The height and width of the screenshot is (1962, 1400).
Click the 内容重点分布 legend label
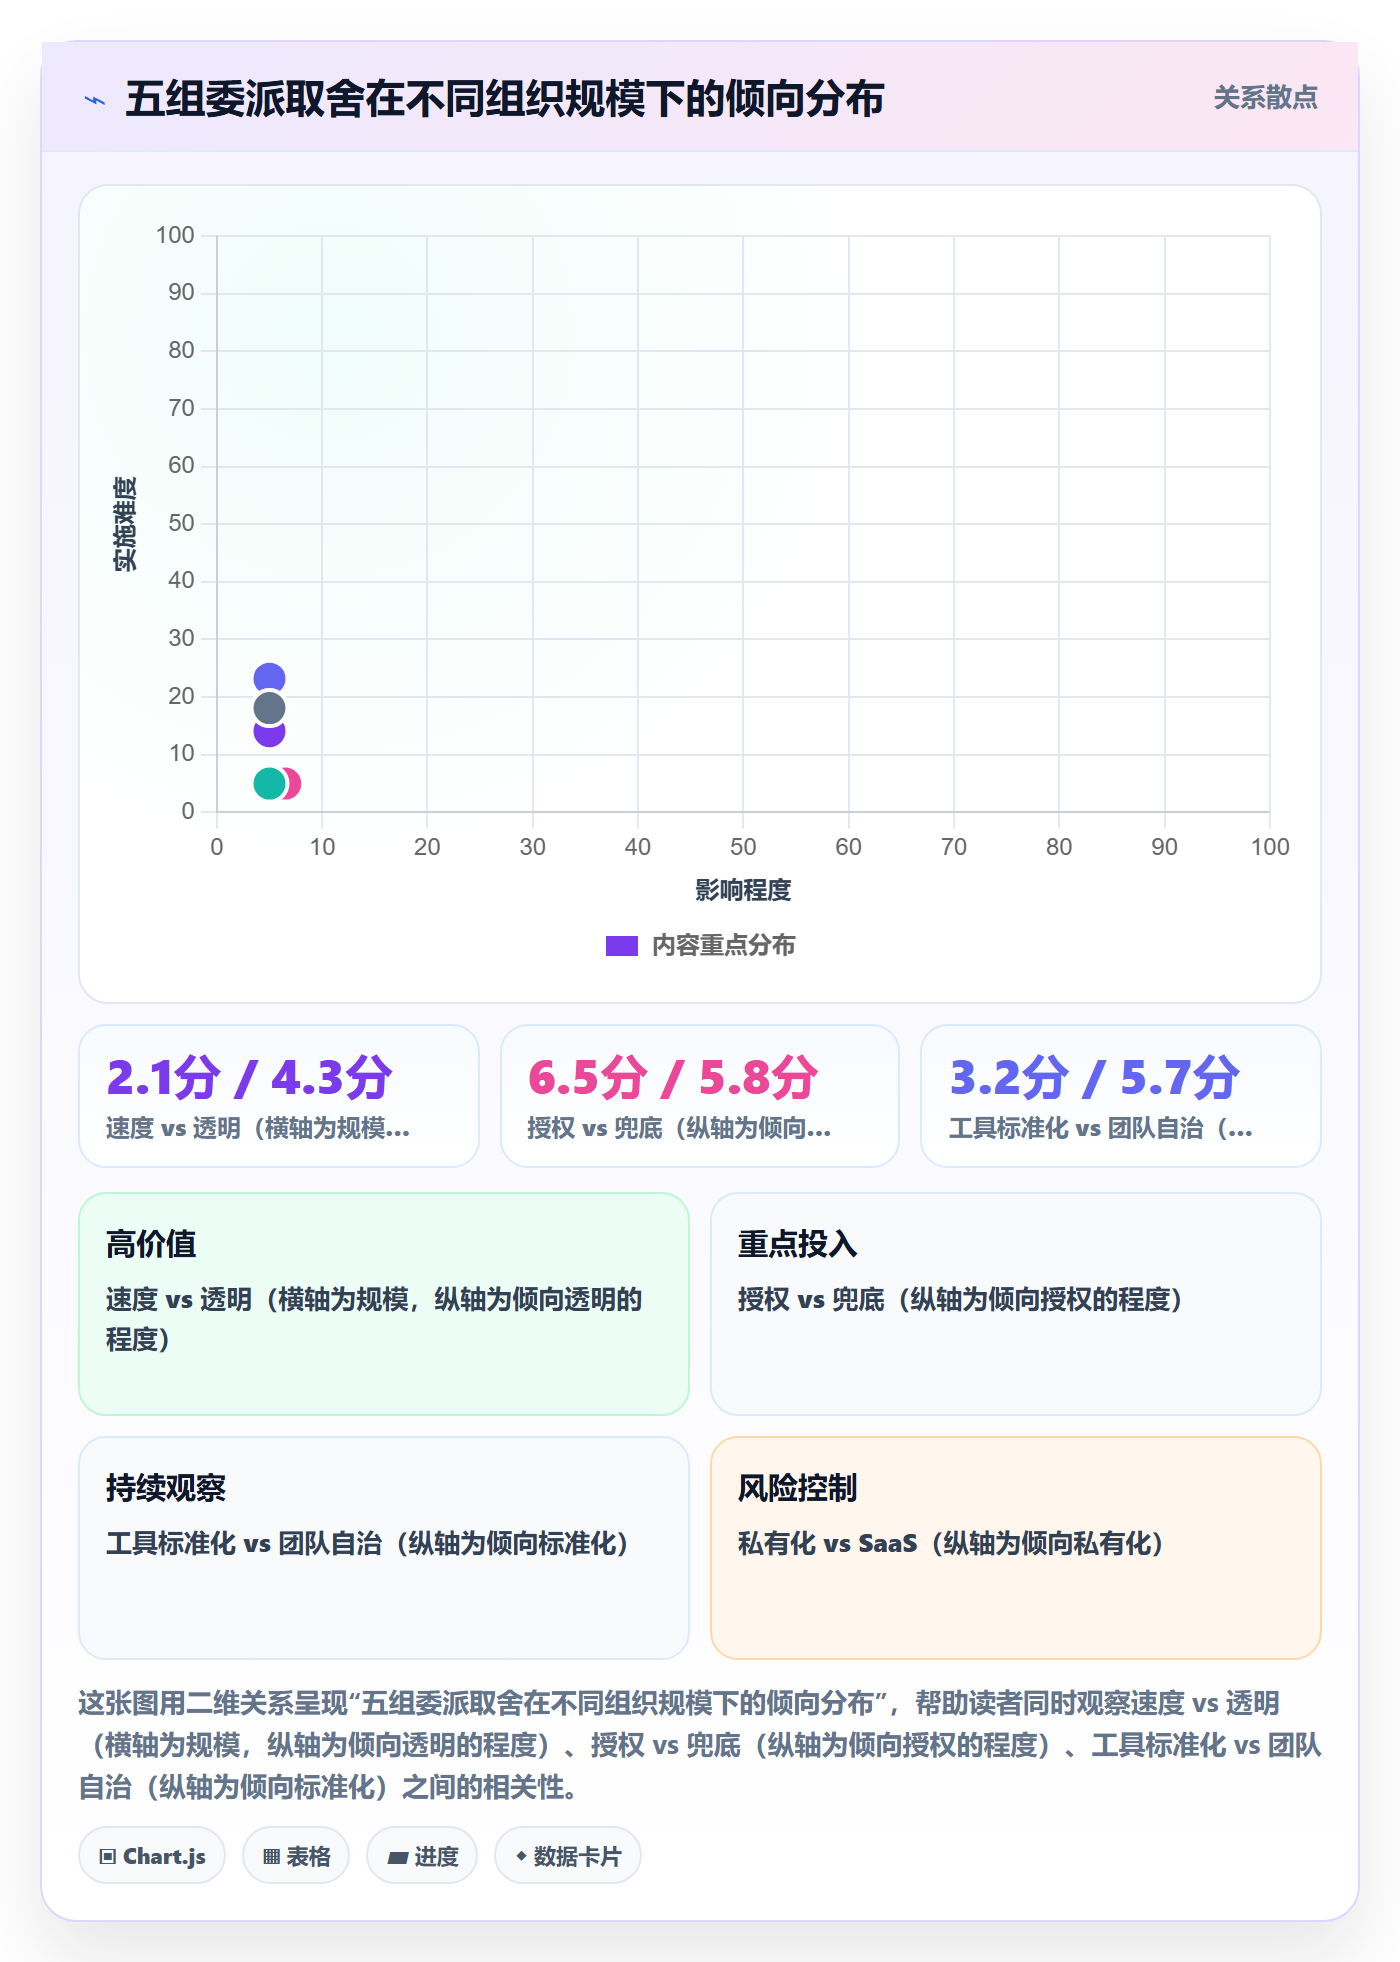[x=723, y=946]
